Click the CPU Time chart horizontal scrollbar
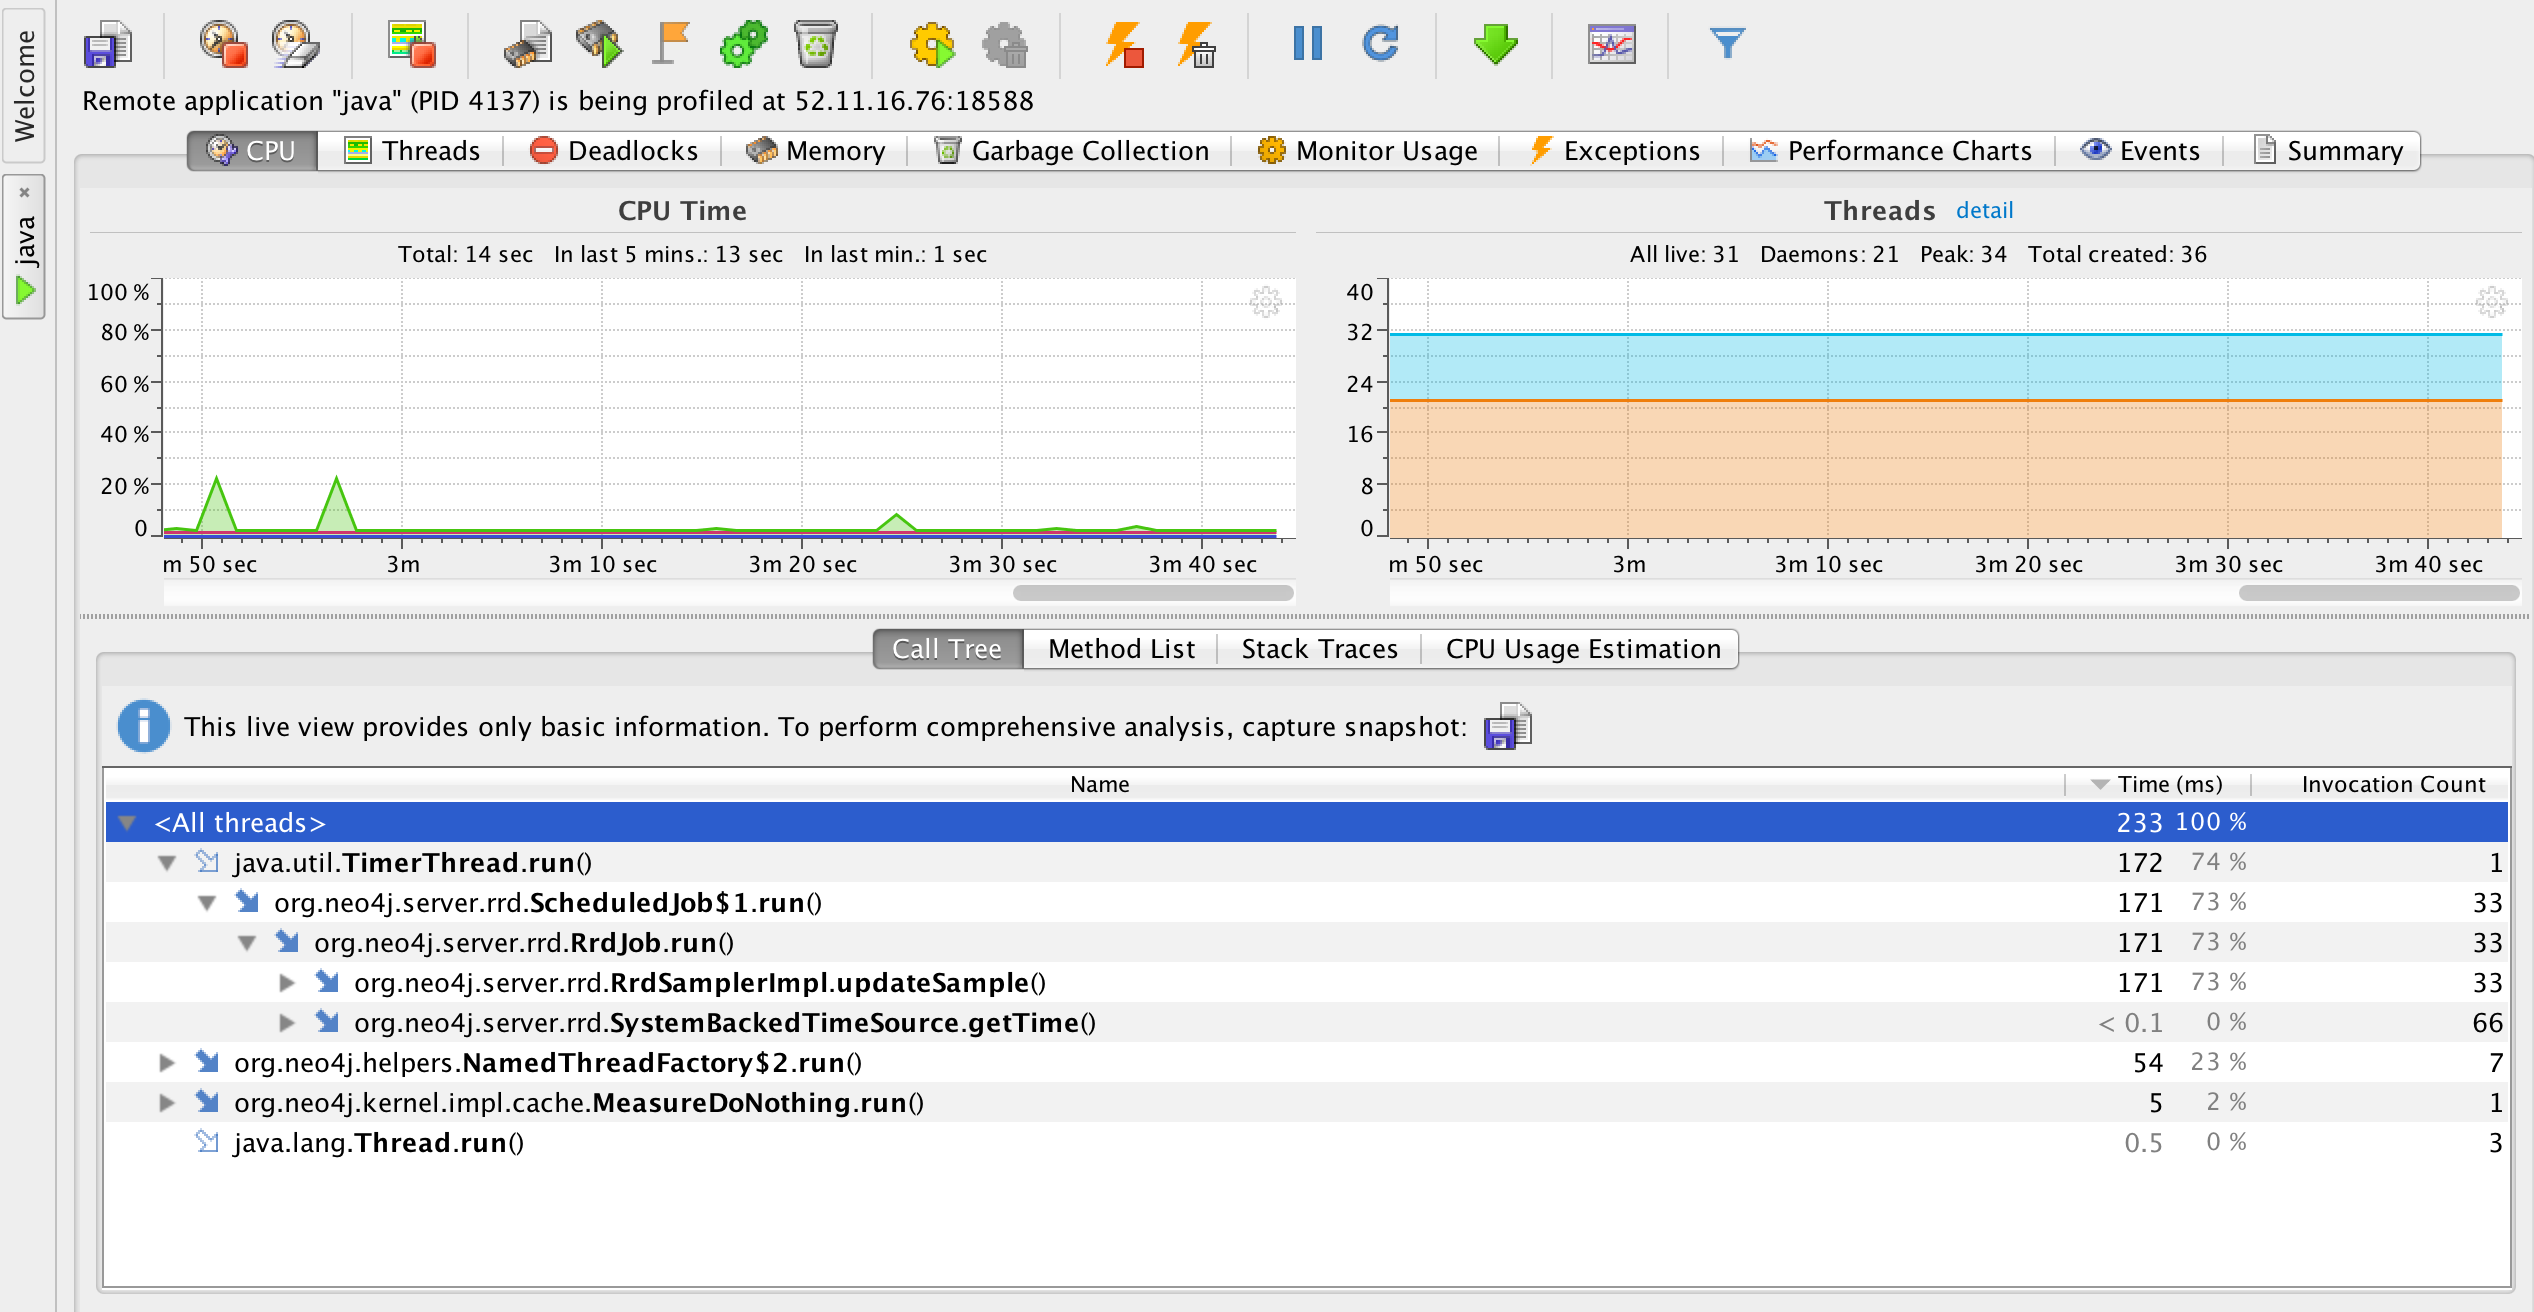Viewport: 2534px width, 1312px height. pyautogui.click(x=1152, y=593)
